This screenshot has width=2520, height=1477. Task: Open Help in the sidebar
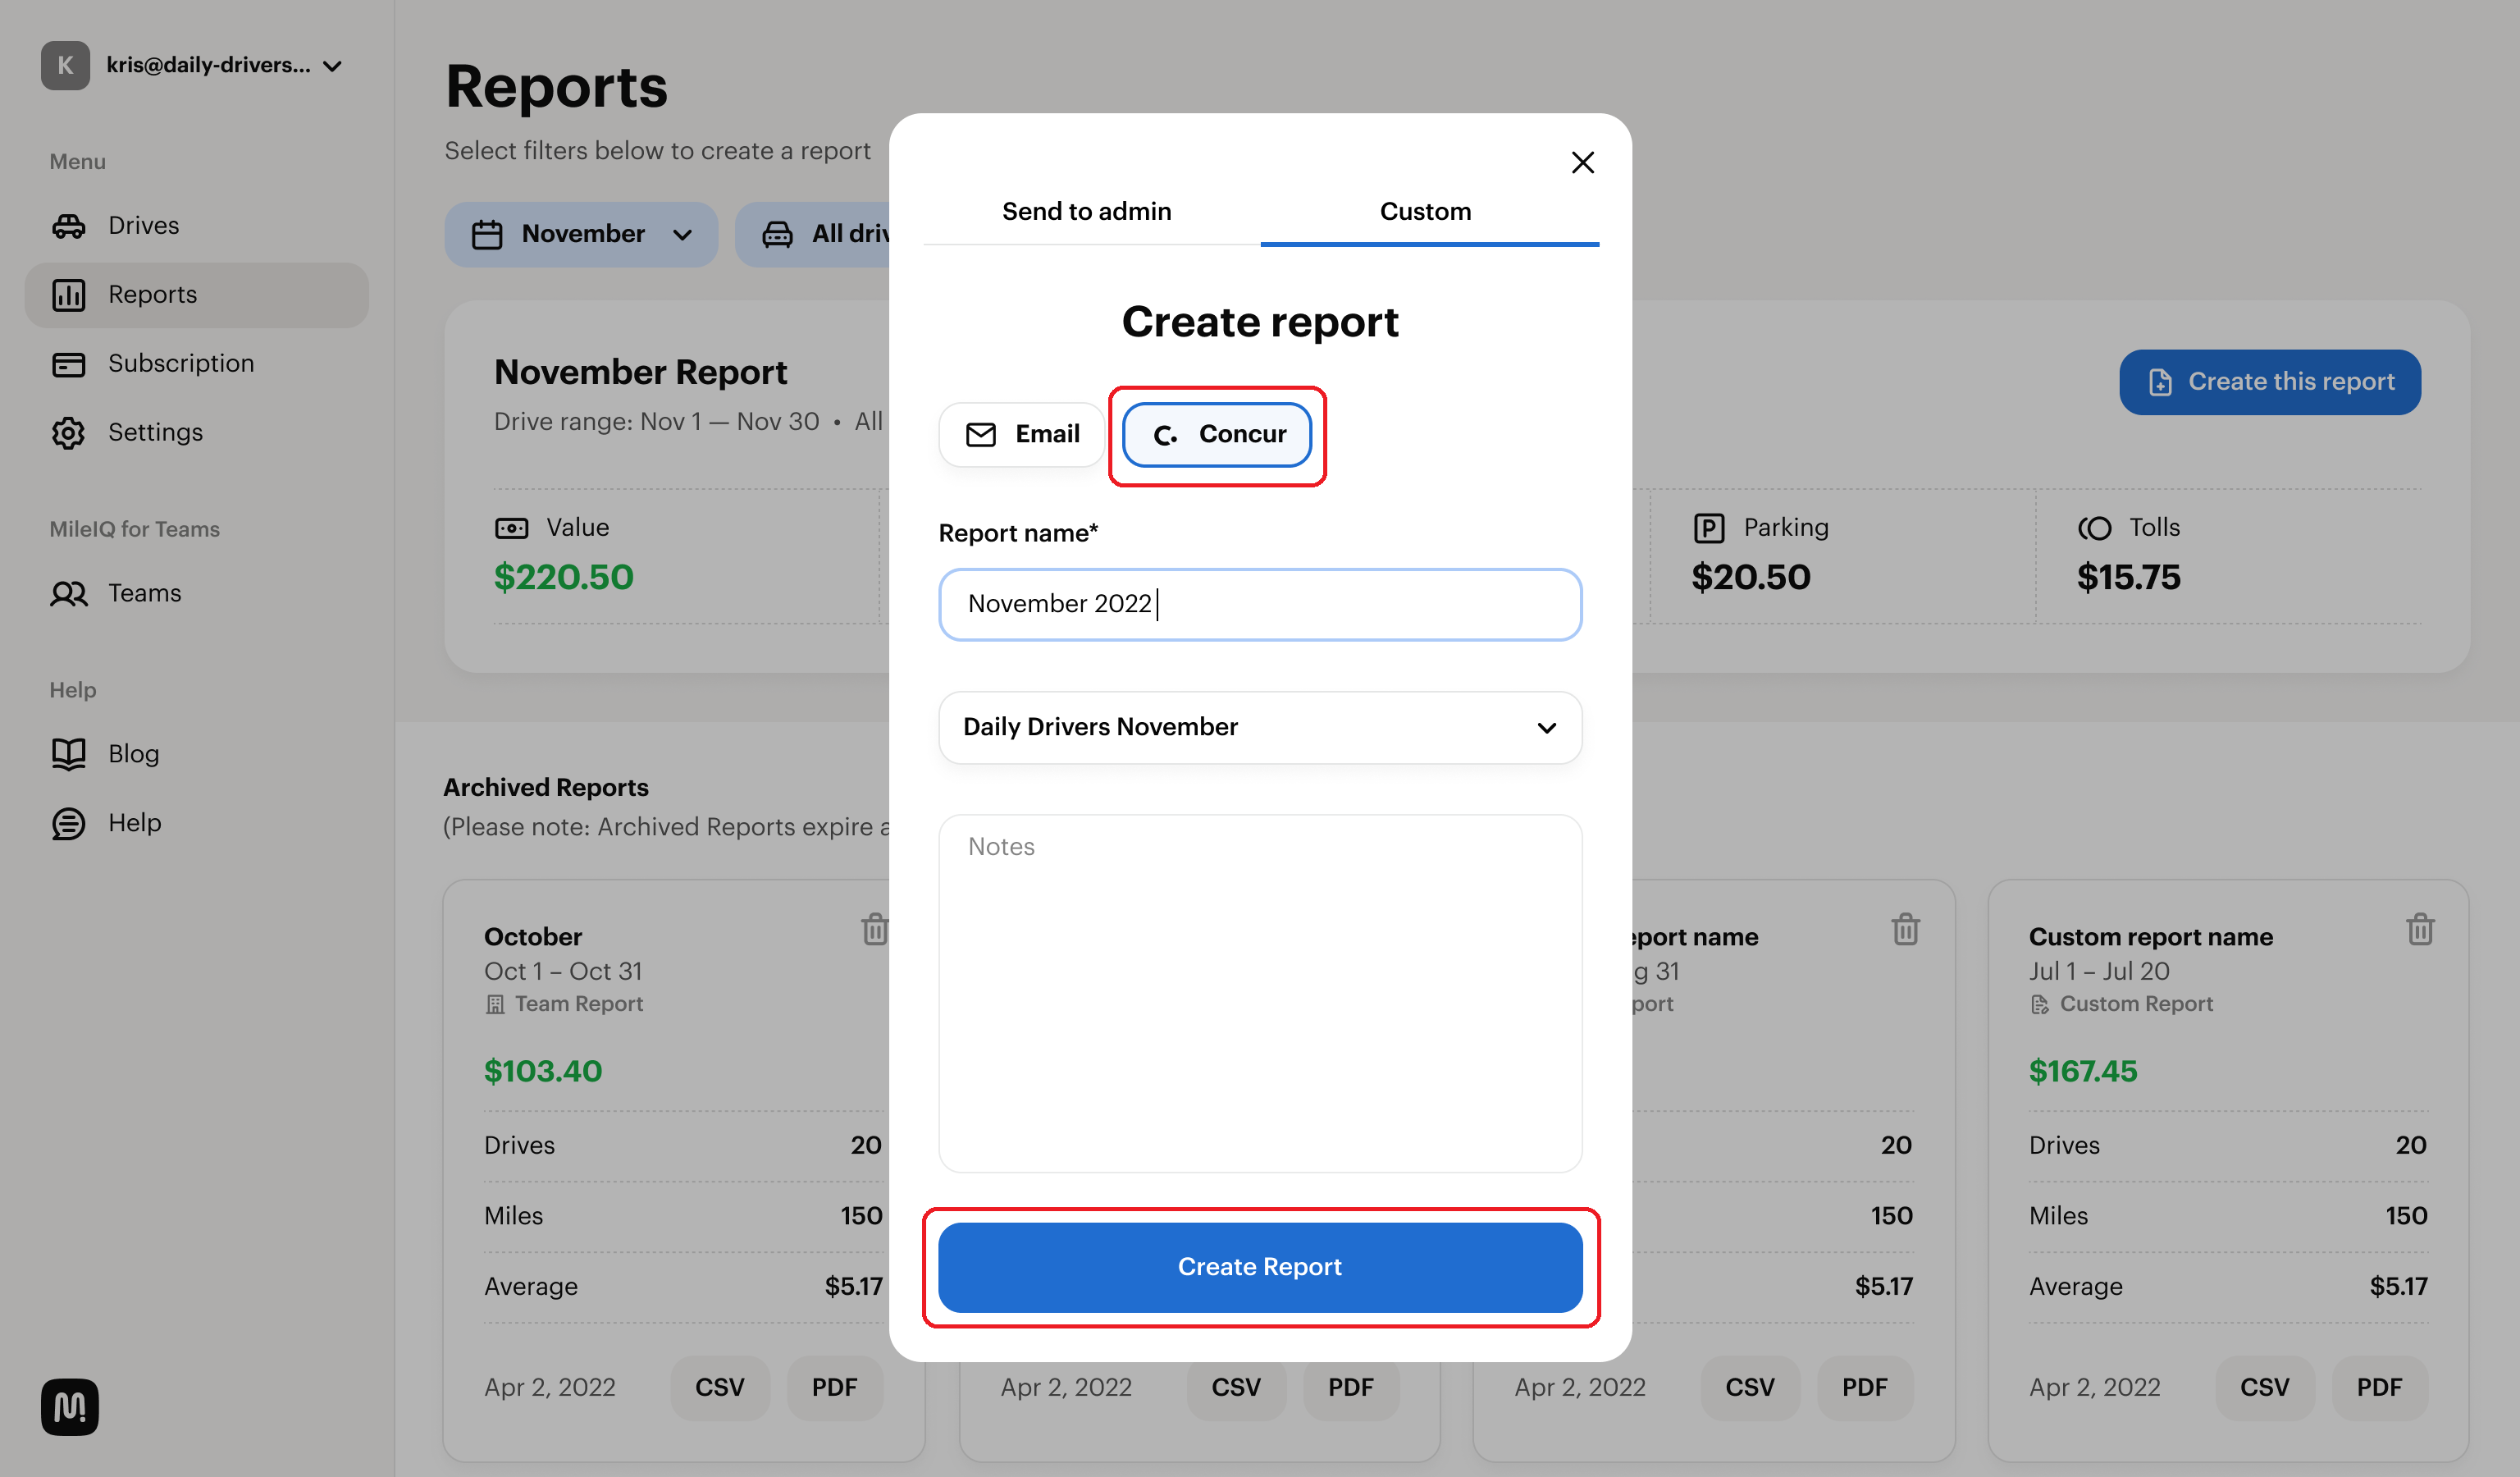pos(196,823)
